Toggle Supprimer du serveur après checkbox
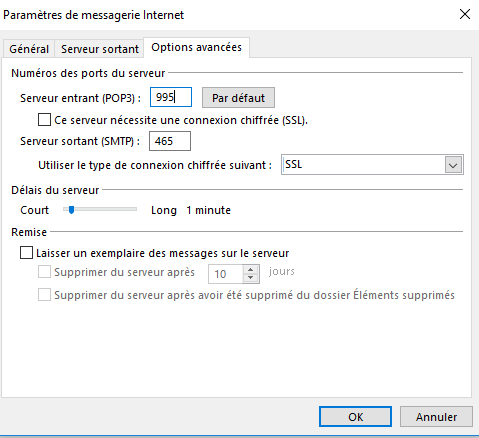 click(44, 272)
